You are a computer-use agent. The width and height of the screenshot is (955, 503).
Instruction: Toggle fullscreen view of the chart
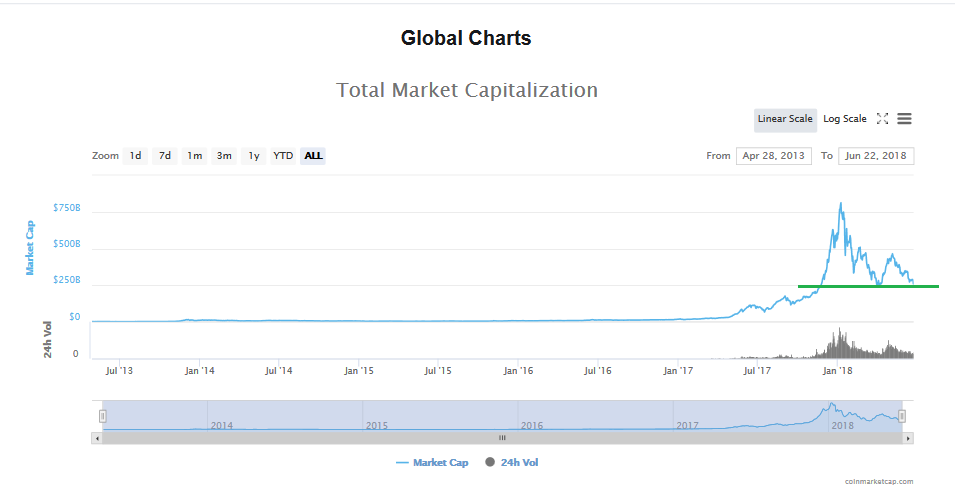click(882, 119)
